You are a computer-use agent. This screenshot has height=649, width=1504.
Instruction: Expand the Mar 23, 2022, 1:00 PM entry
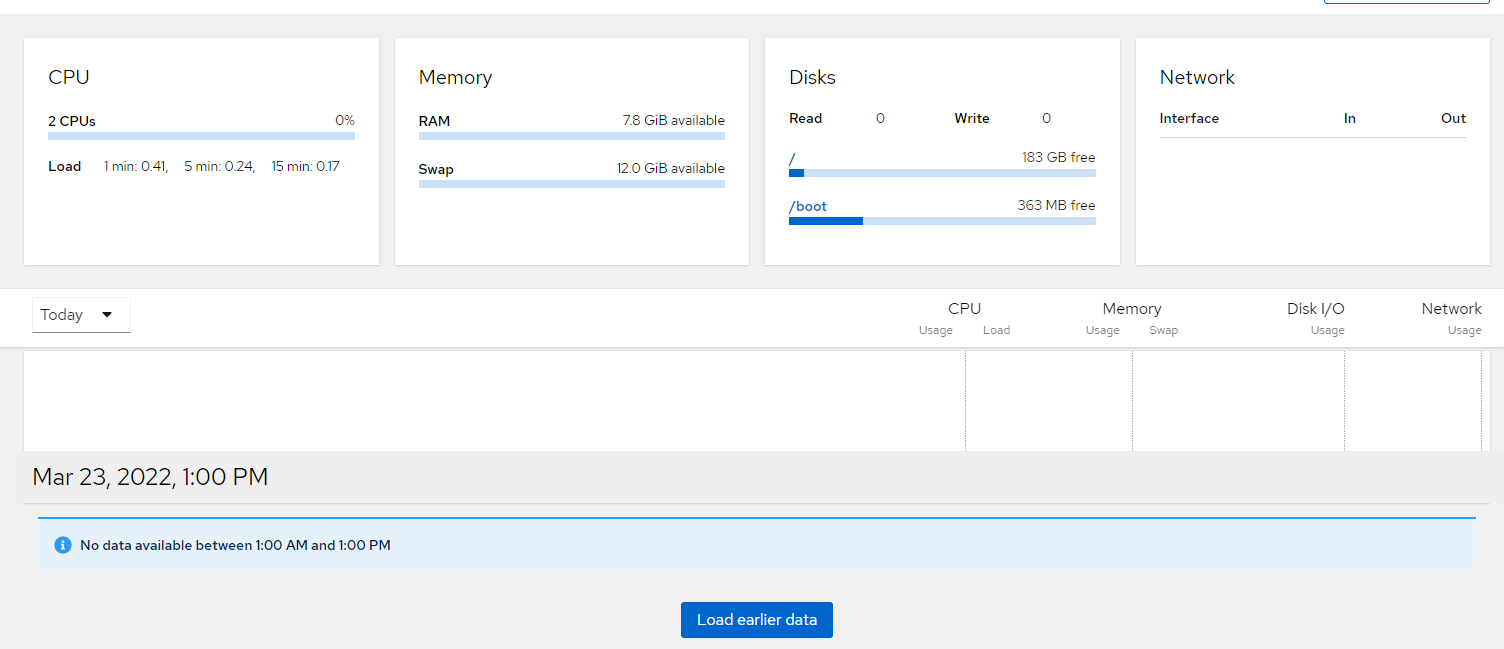pyautogui.click(x=149, y=477)
